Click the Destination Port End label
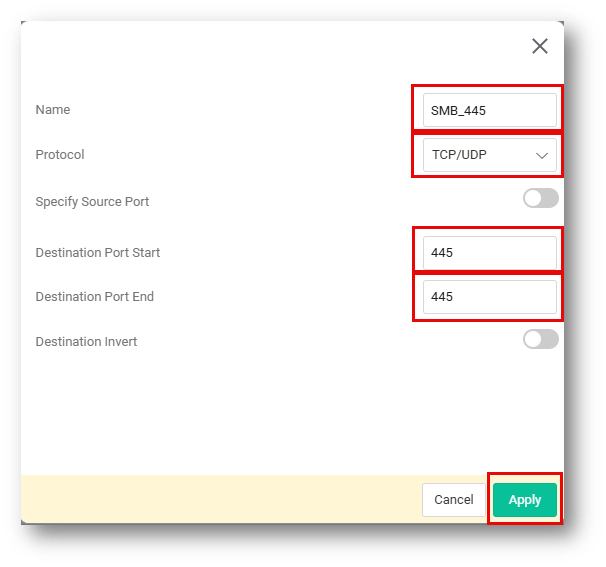The width and height of the screenshot is (606, 567). 94,297
